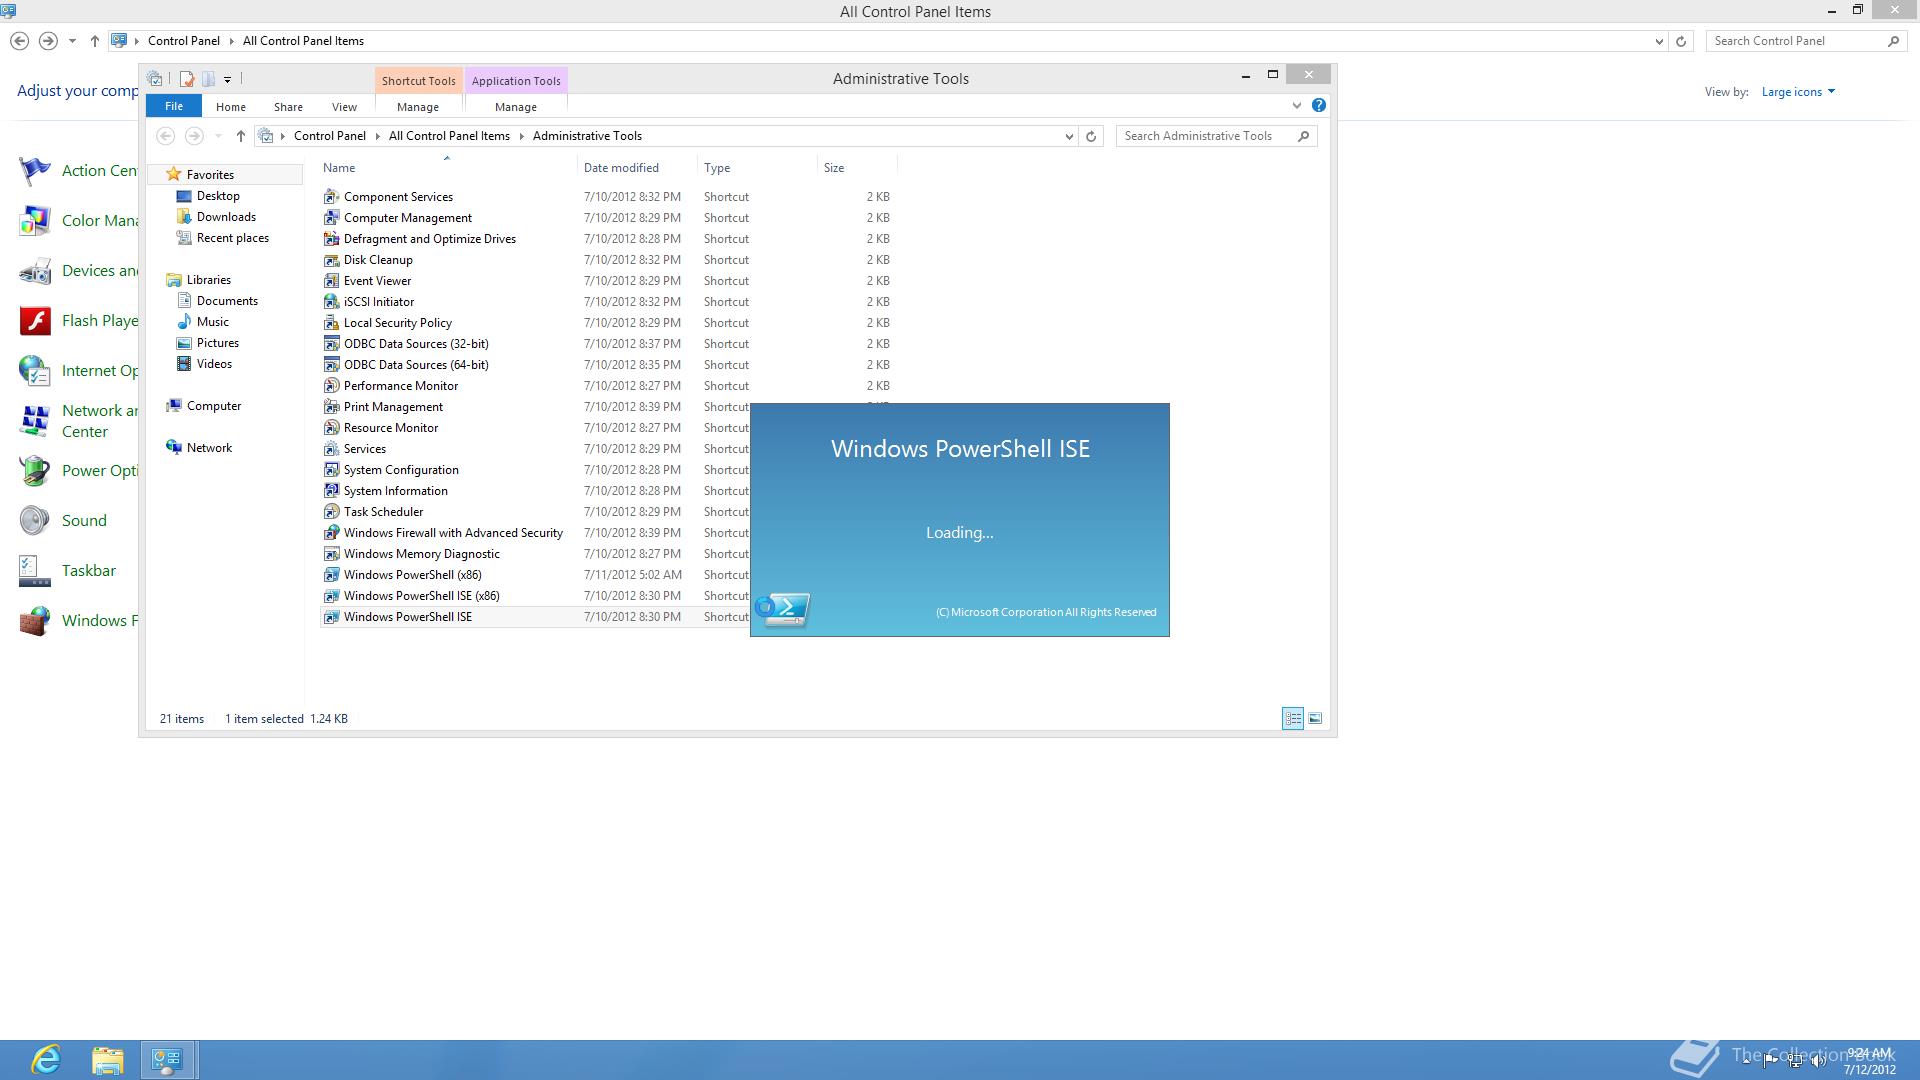Click Search Administrative Tools field
The width and height of the screenshot is (1920, 1080).
tap(1216, 136)
